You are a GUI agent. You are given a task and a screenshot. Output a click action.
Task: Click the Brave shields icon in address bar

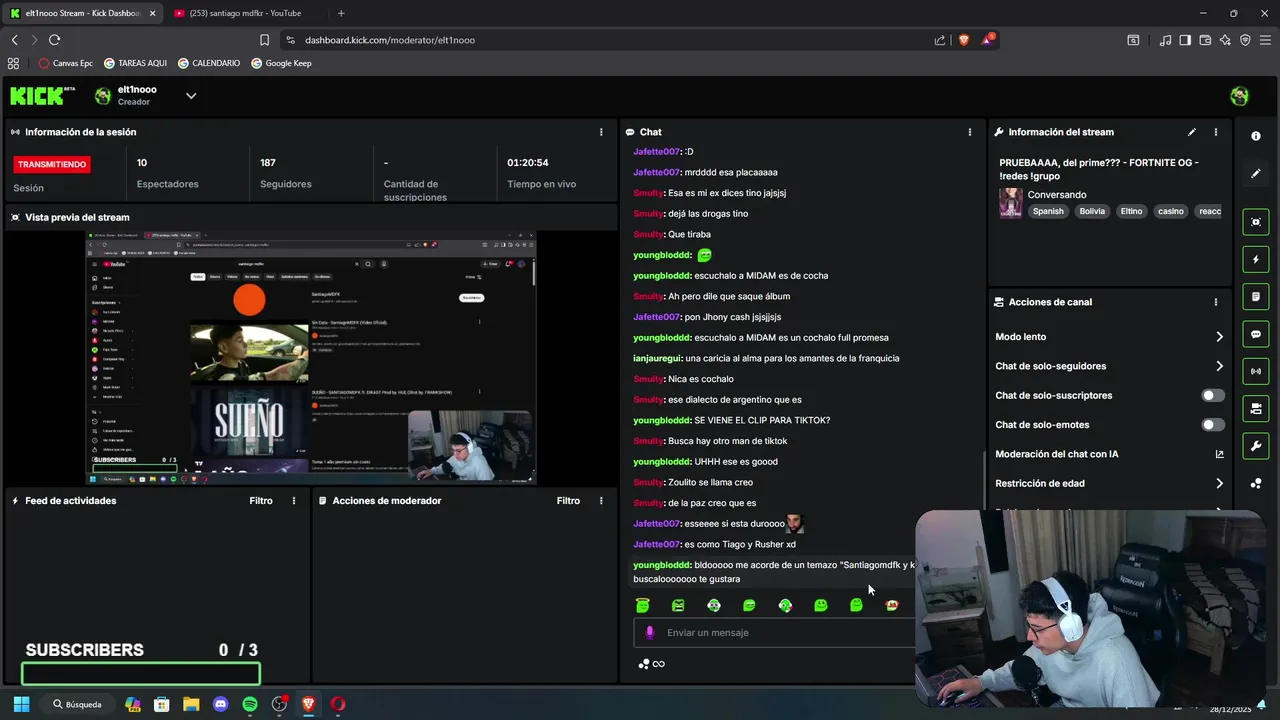click(x=964, y=40)
